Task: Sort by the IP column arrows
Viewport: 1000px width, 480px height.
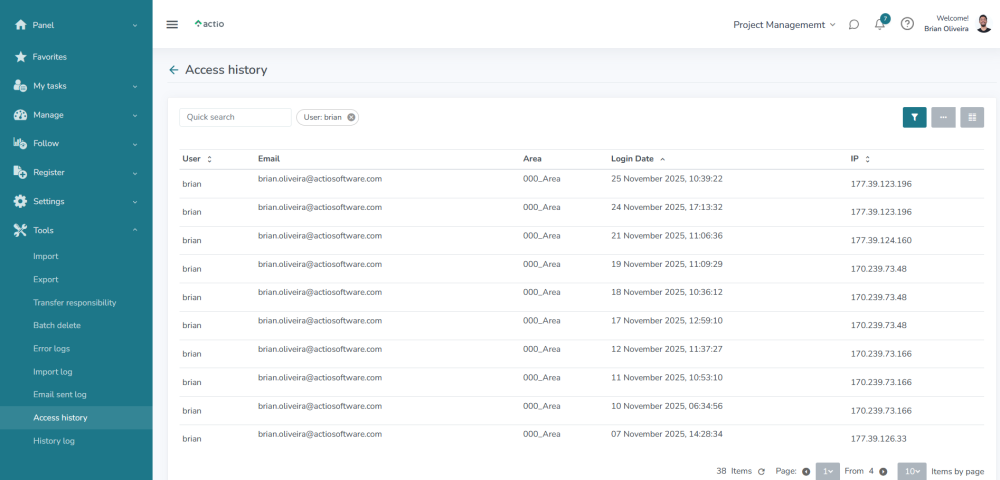Action: point(867,159)
